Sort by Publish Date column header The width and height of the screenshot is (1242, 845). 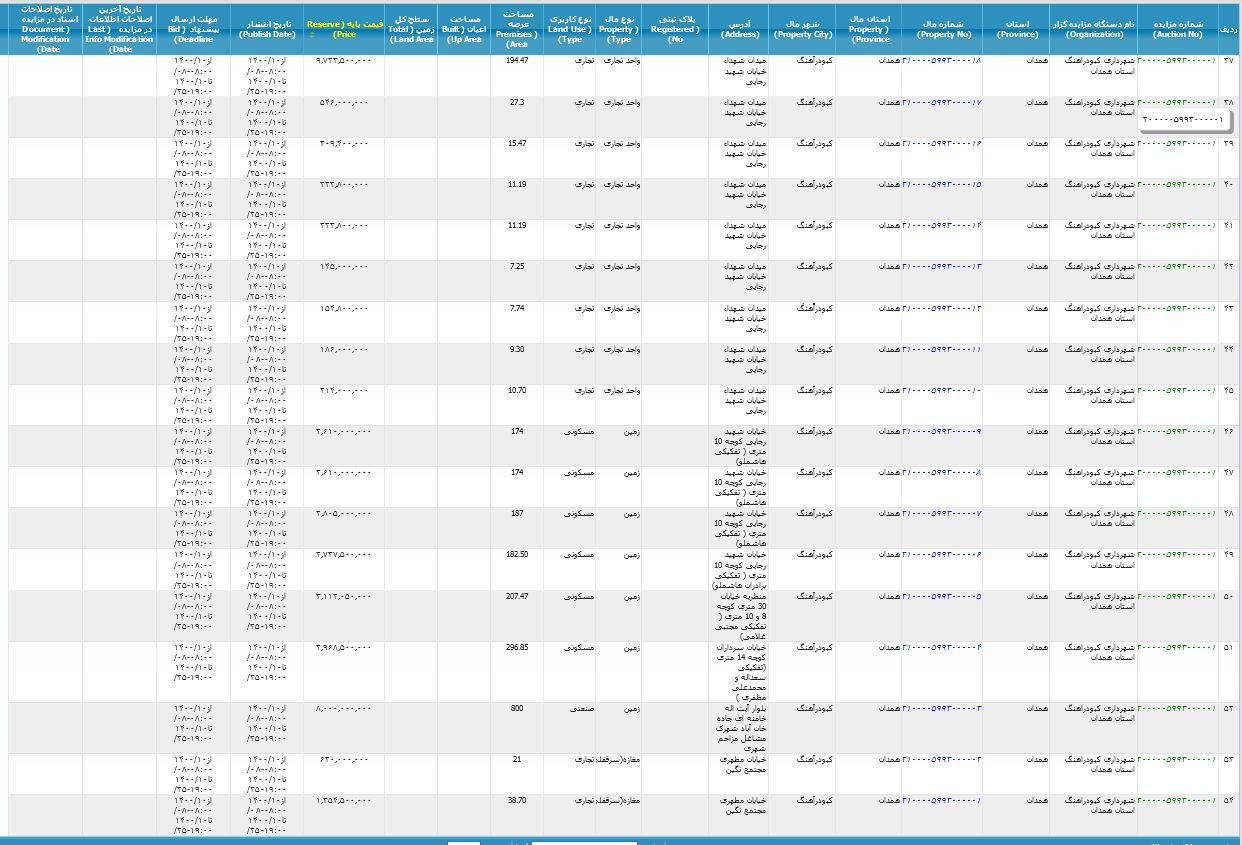[267, 28]
